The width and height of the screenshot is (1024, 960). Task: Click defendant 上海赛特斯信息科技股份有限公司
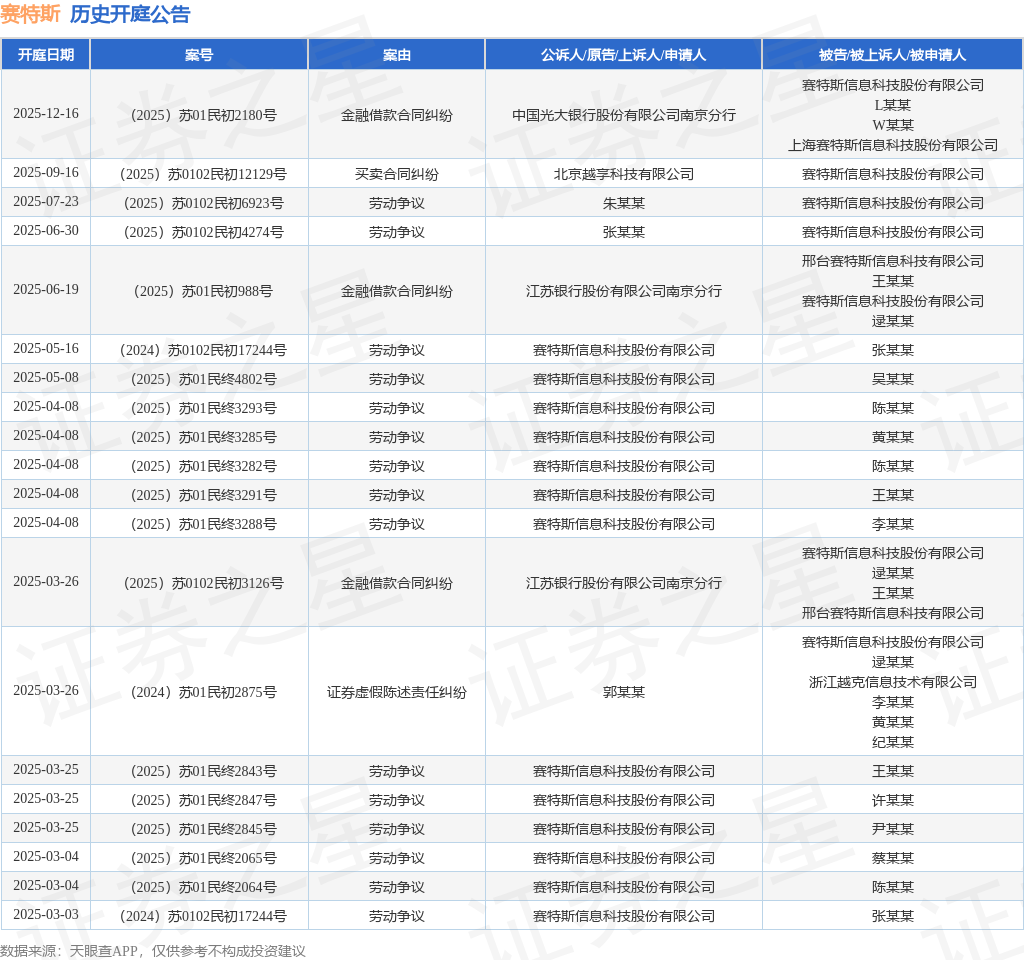pyautogui.click(x=893, y=145)
